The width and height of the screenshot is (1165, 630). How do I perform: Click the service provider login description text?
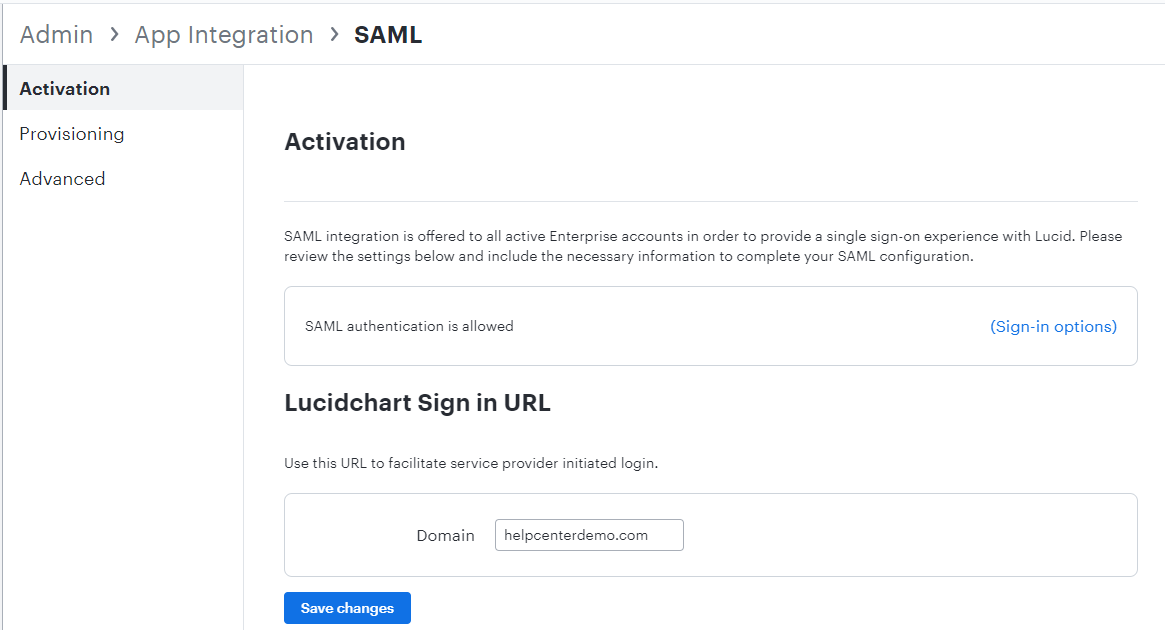[441, 463]
